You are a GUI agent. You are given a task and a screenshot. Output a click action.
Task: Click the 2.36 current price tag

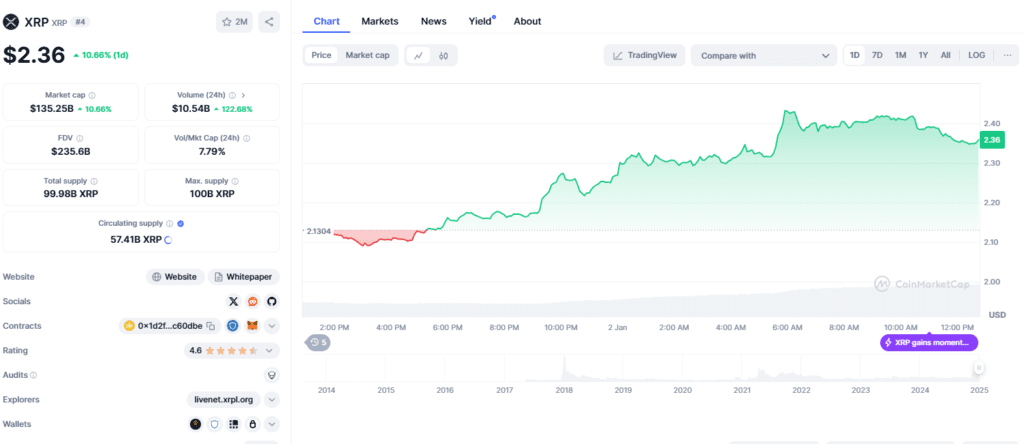pos(991,138)
